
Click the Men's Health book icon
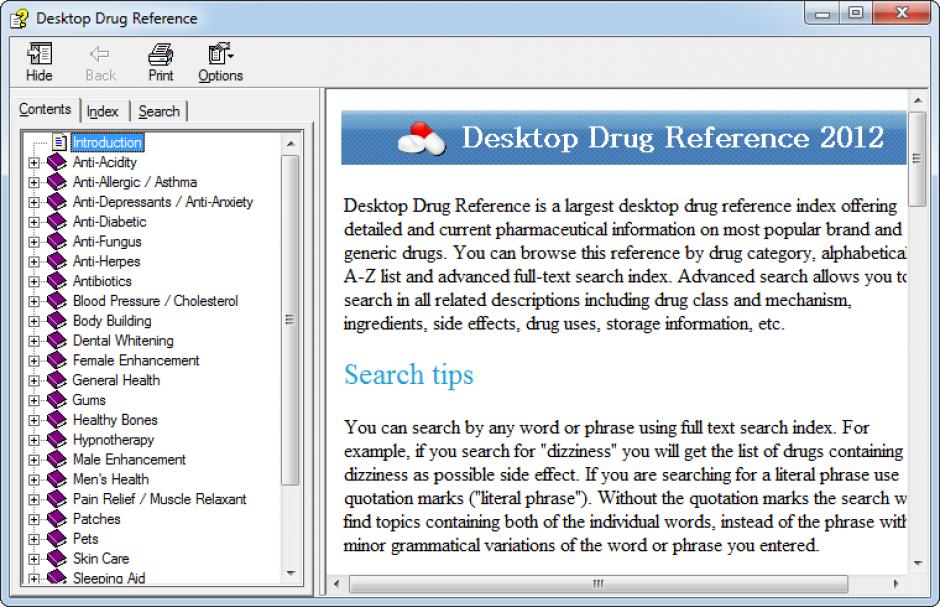[57, 478]
